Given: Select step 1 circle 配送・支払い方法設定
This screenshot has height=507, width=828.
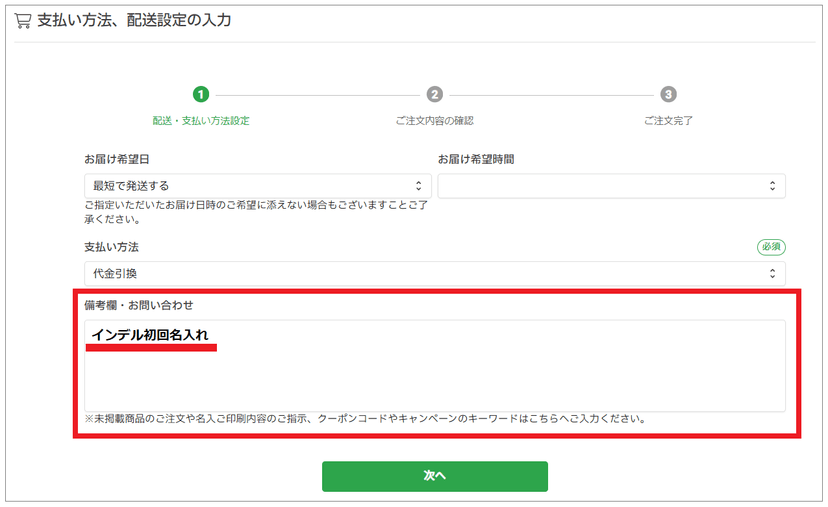Looking at the screenshot, I should pos(201,95).
